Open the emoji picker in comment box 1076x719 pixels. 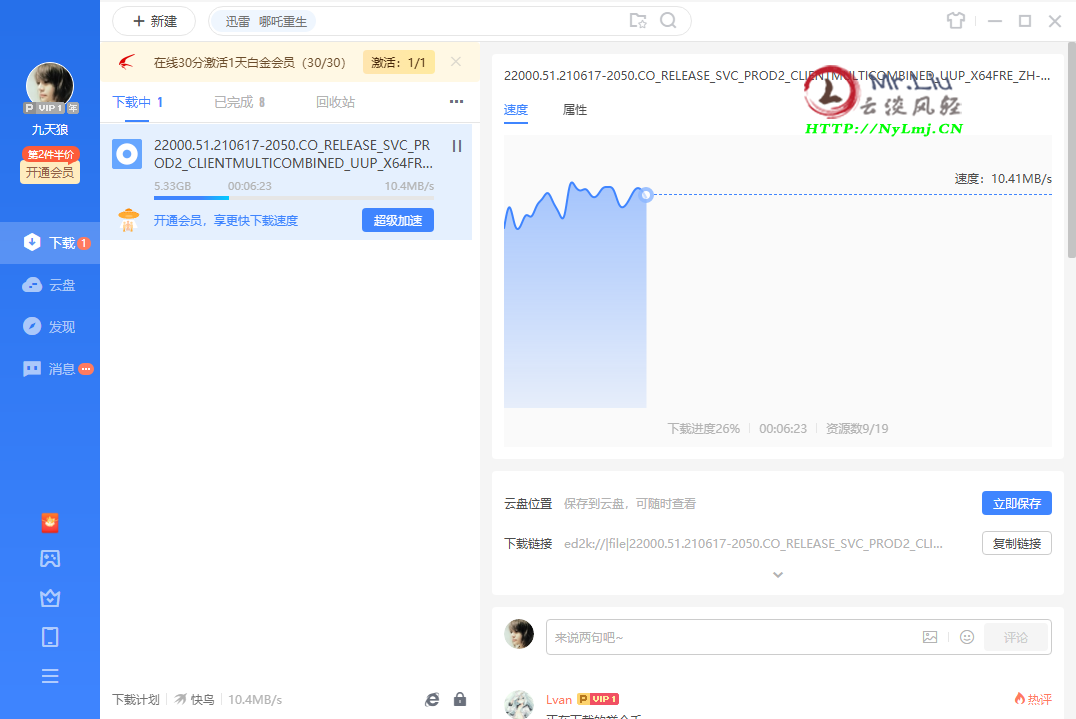[967, 637]
